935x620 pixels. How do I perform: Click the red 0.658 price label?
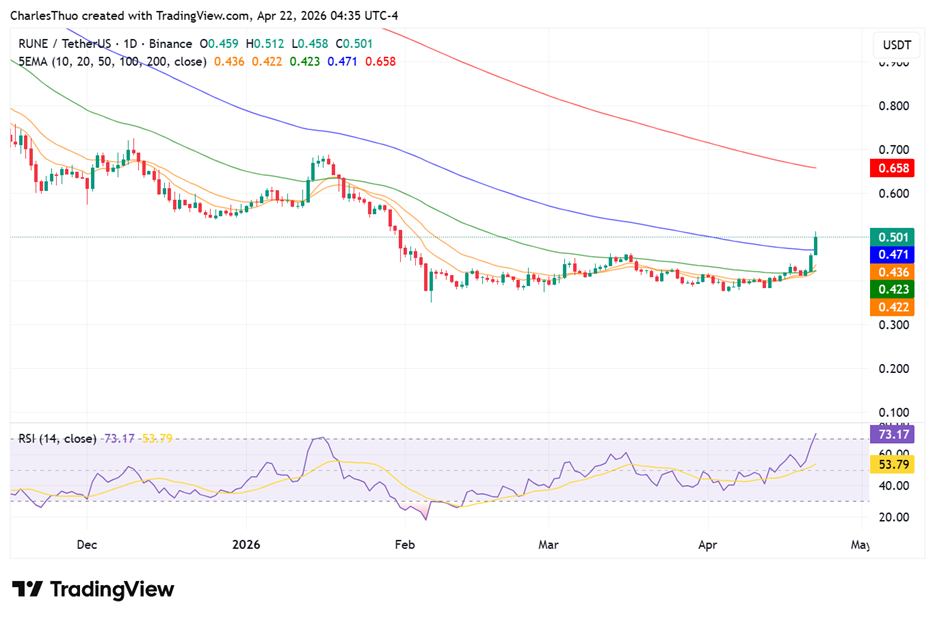[891, 168]
